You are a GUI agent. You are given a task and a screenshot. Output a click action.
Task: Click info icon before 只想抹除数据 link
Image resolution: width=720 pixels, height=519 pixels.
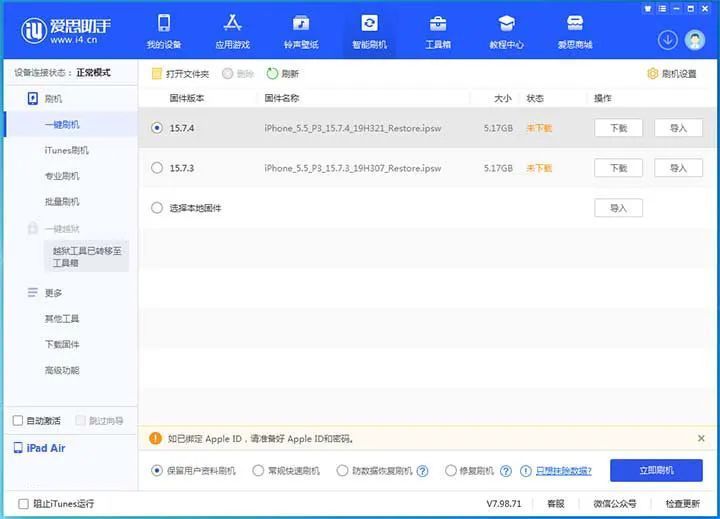525,471
